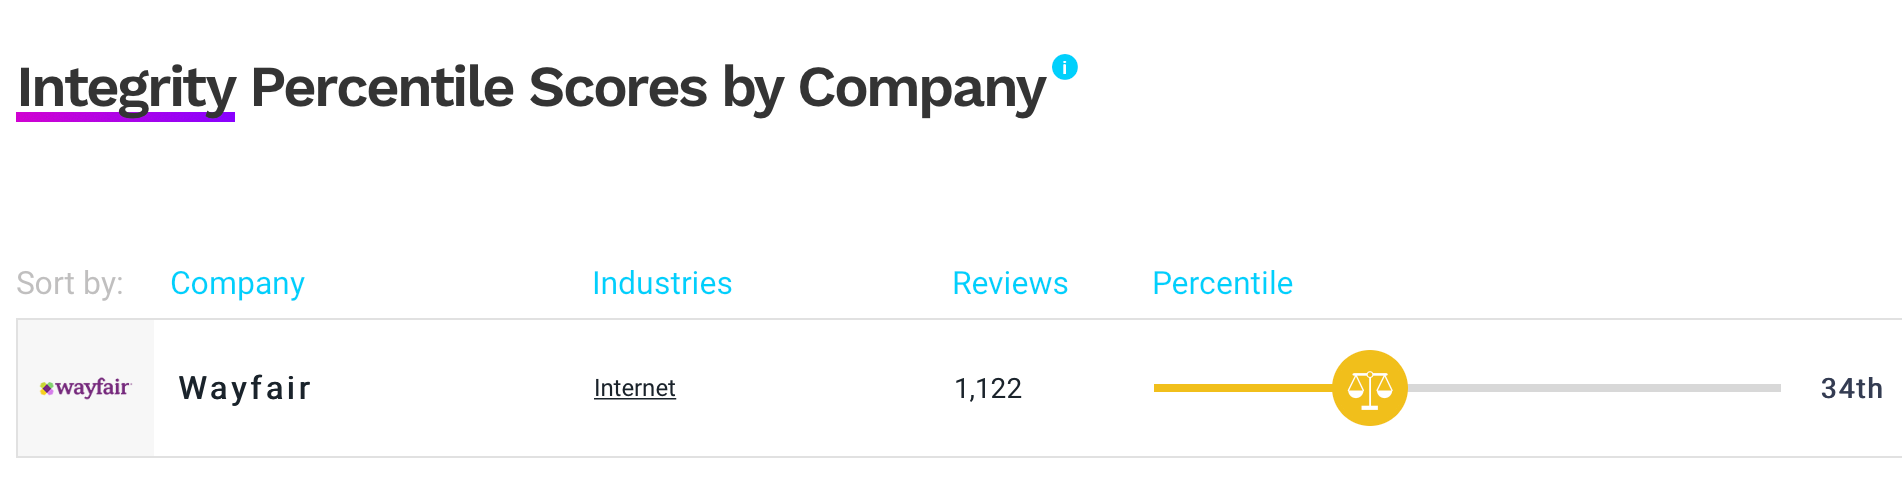Click blank space between Wayfair name and Internet
The image size is (1902, 498).
click(452, 388)
